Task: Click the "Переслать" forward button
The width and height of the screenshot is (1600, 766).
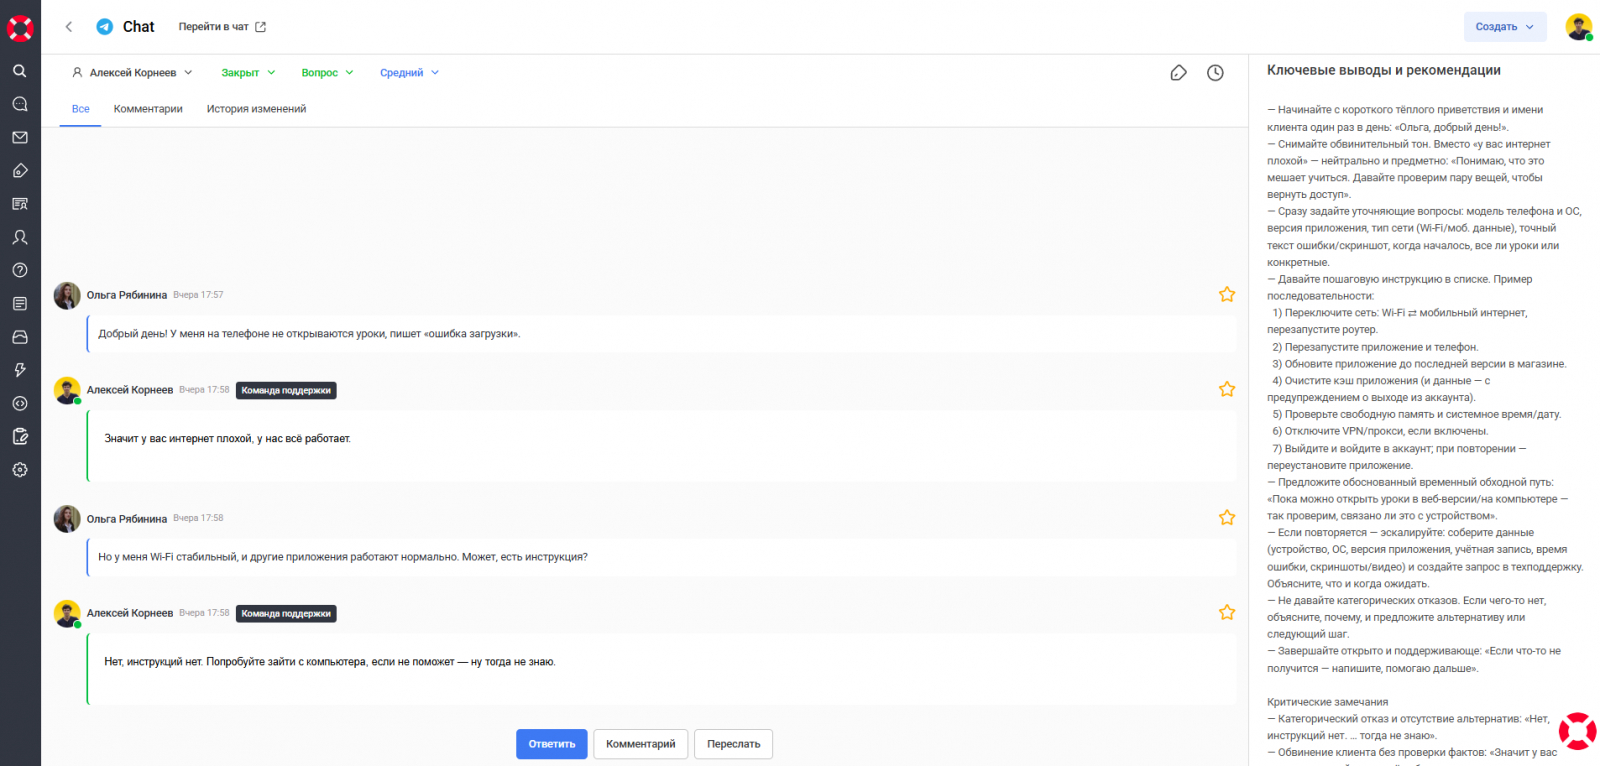Action: (733, 744)
